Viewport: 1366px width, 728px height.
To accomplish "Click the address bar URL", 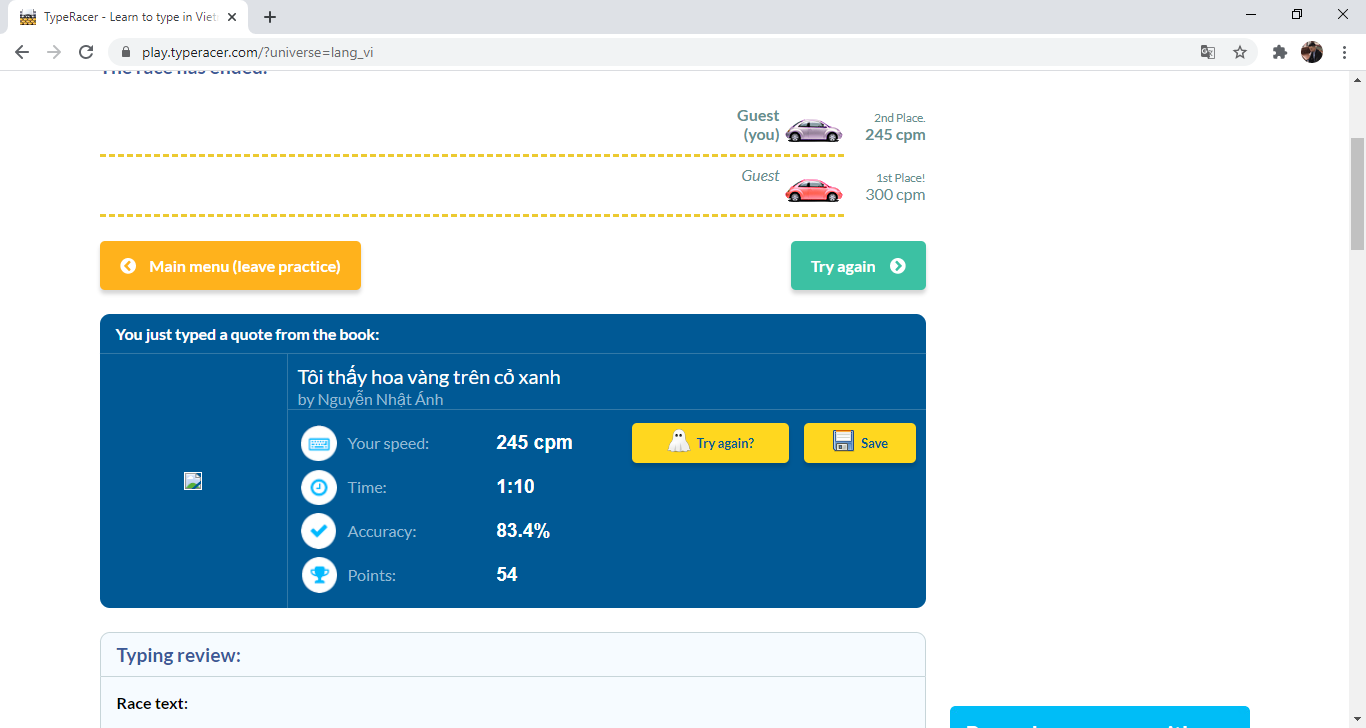I will 258,52.
